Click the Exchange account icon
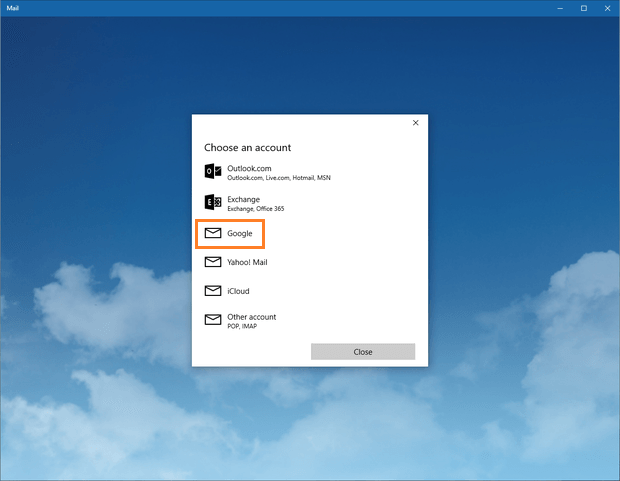The height and width of the screenshot is (481, 620). tap(213, 202)
